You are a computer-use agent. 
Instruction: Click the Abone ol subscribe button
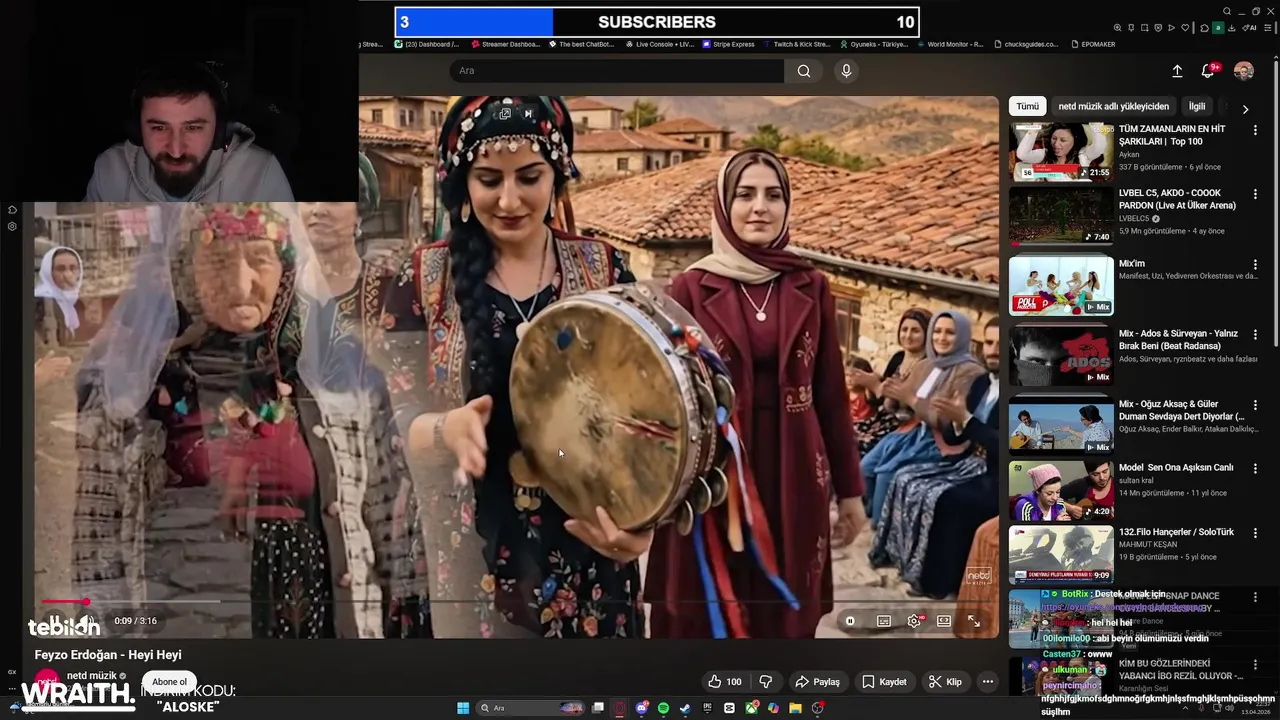pyautogui.click(x=169, y=682)
